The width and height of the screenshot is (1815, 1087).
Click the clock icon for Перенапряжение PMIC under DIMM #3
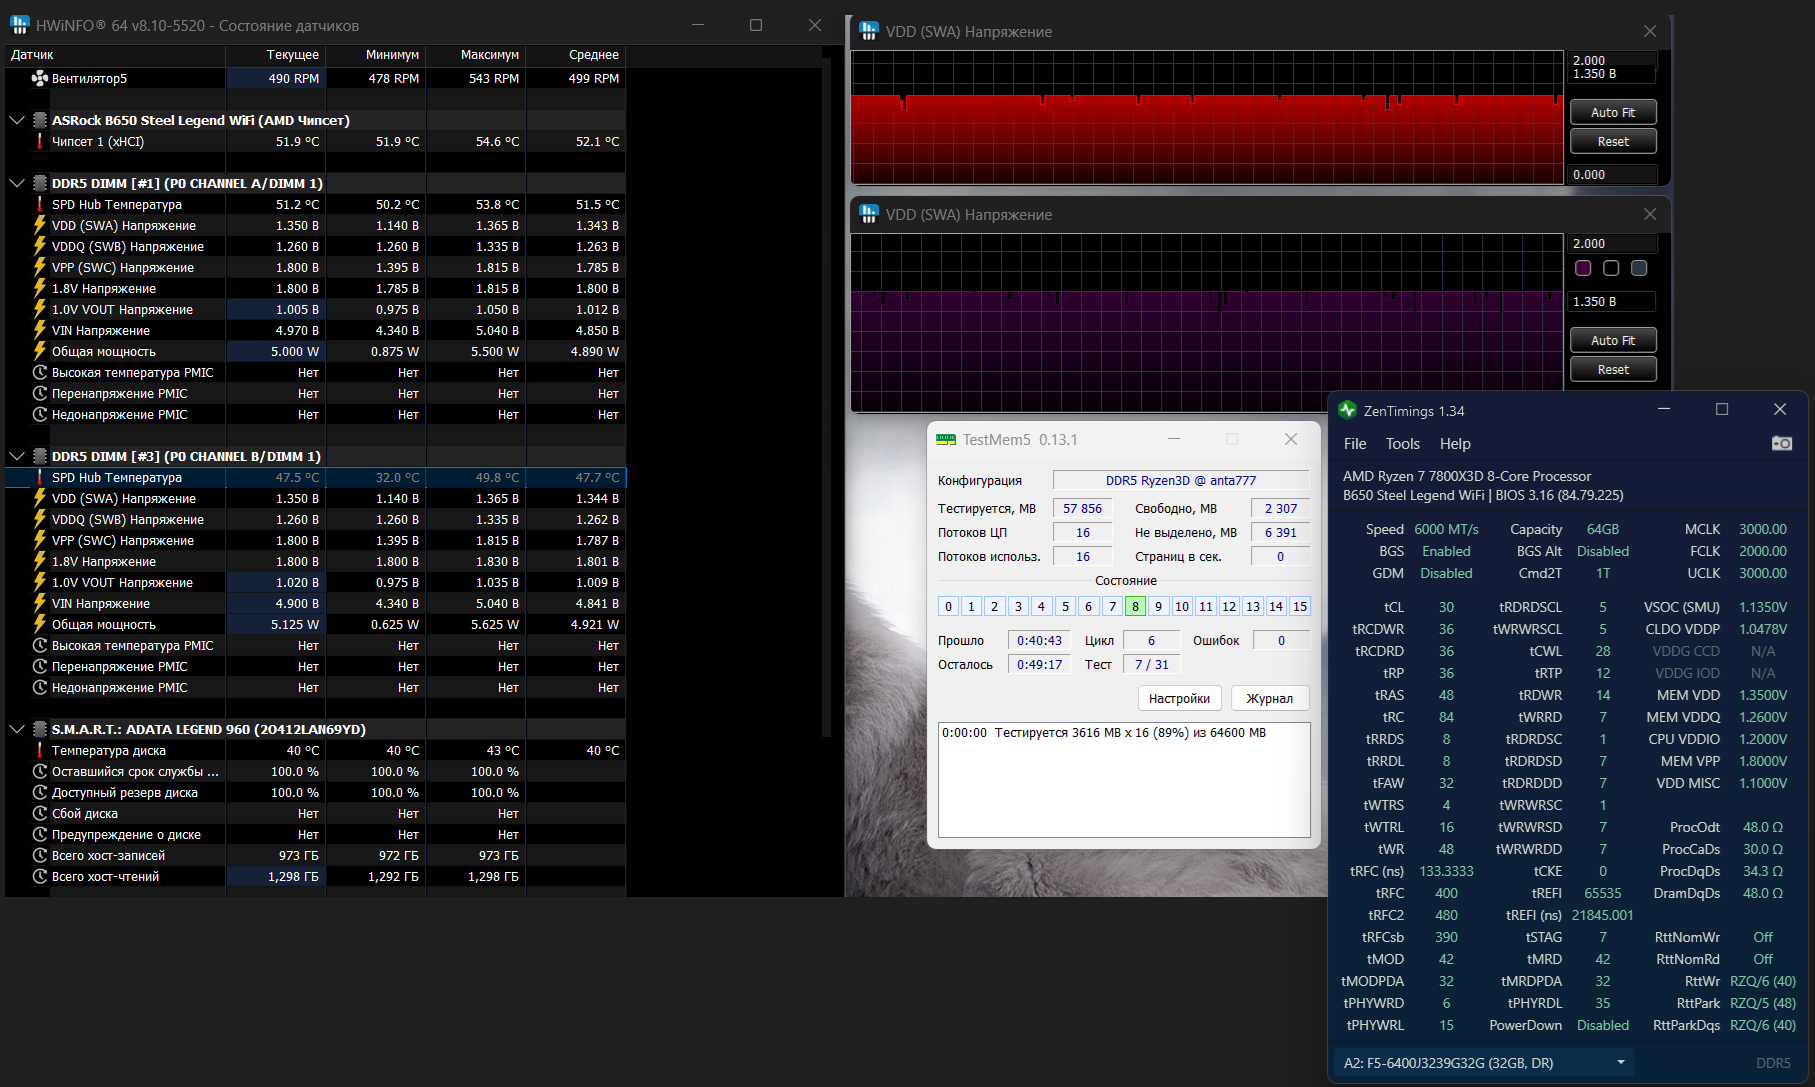40,666
